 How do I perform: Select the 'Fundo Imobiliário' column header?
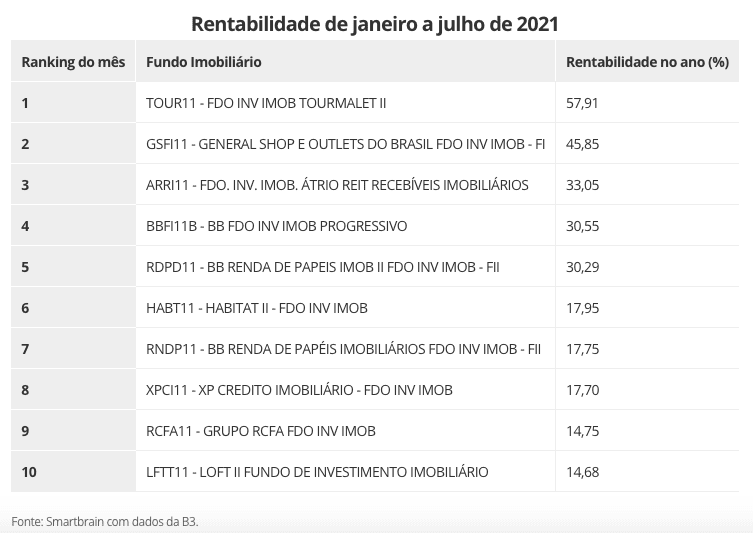point(204,62)
